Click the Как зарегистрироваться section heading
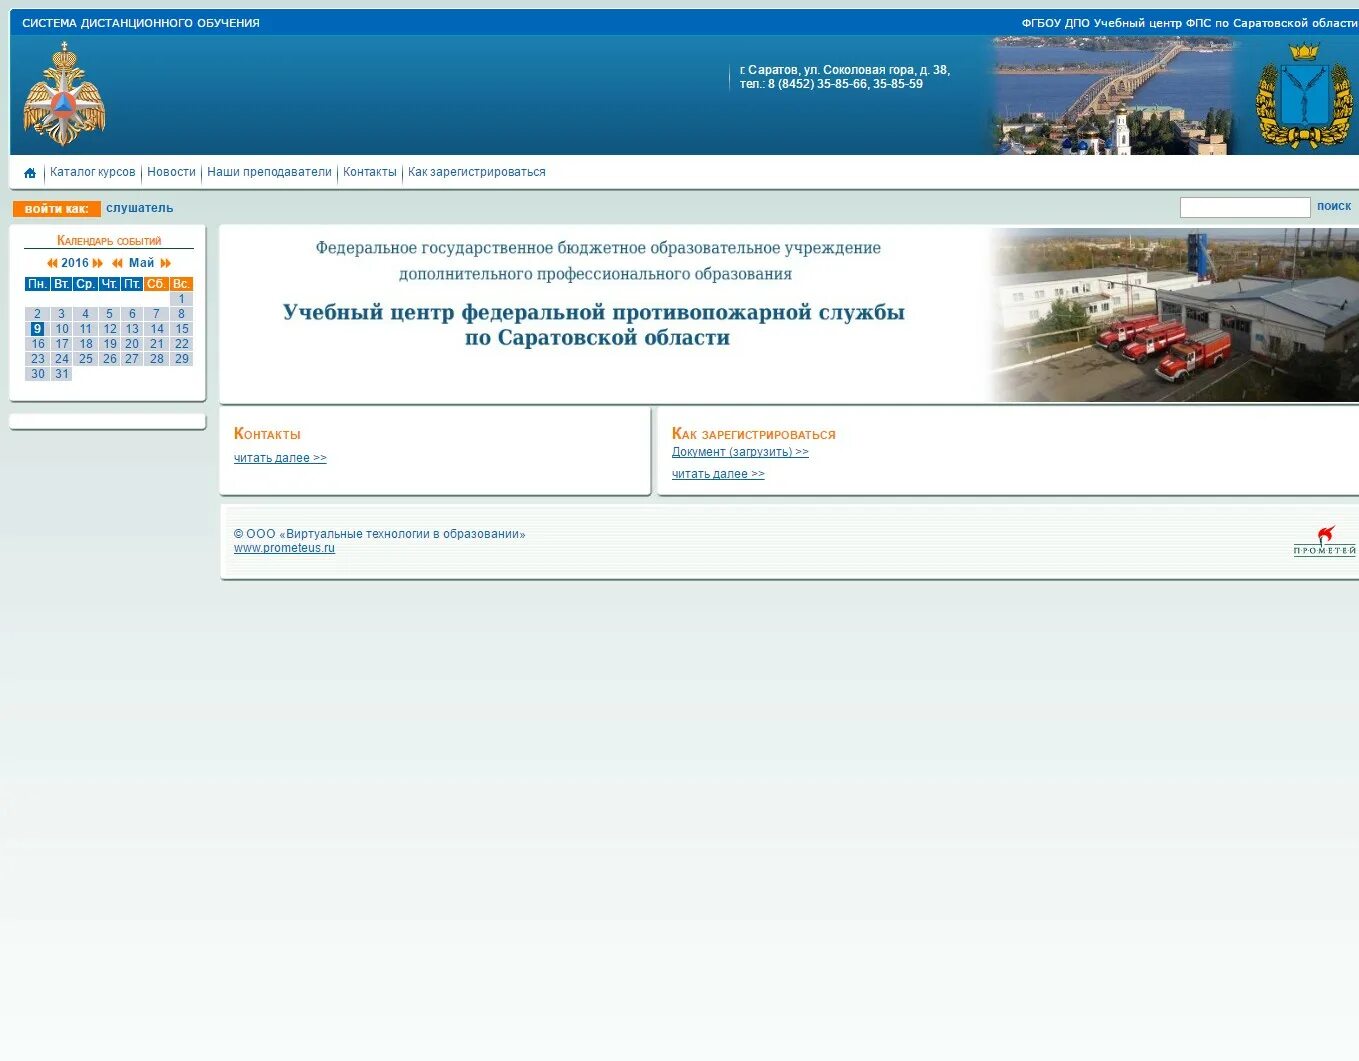 click(x=754, y=434)
